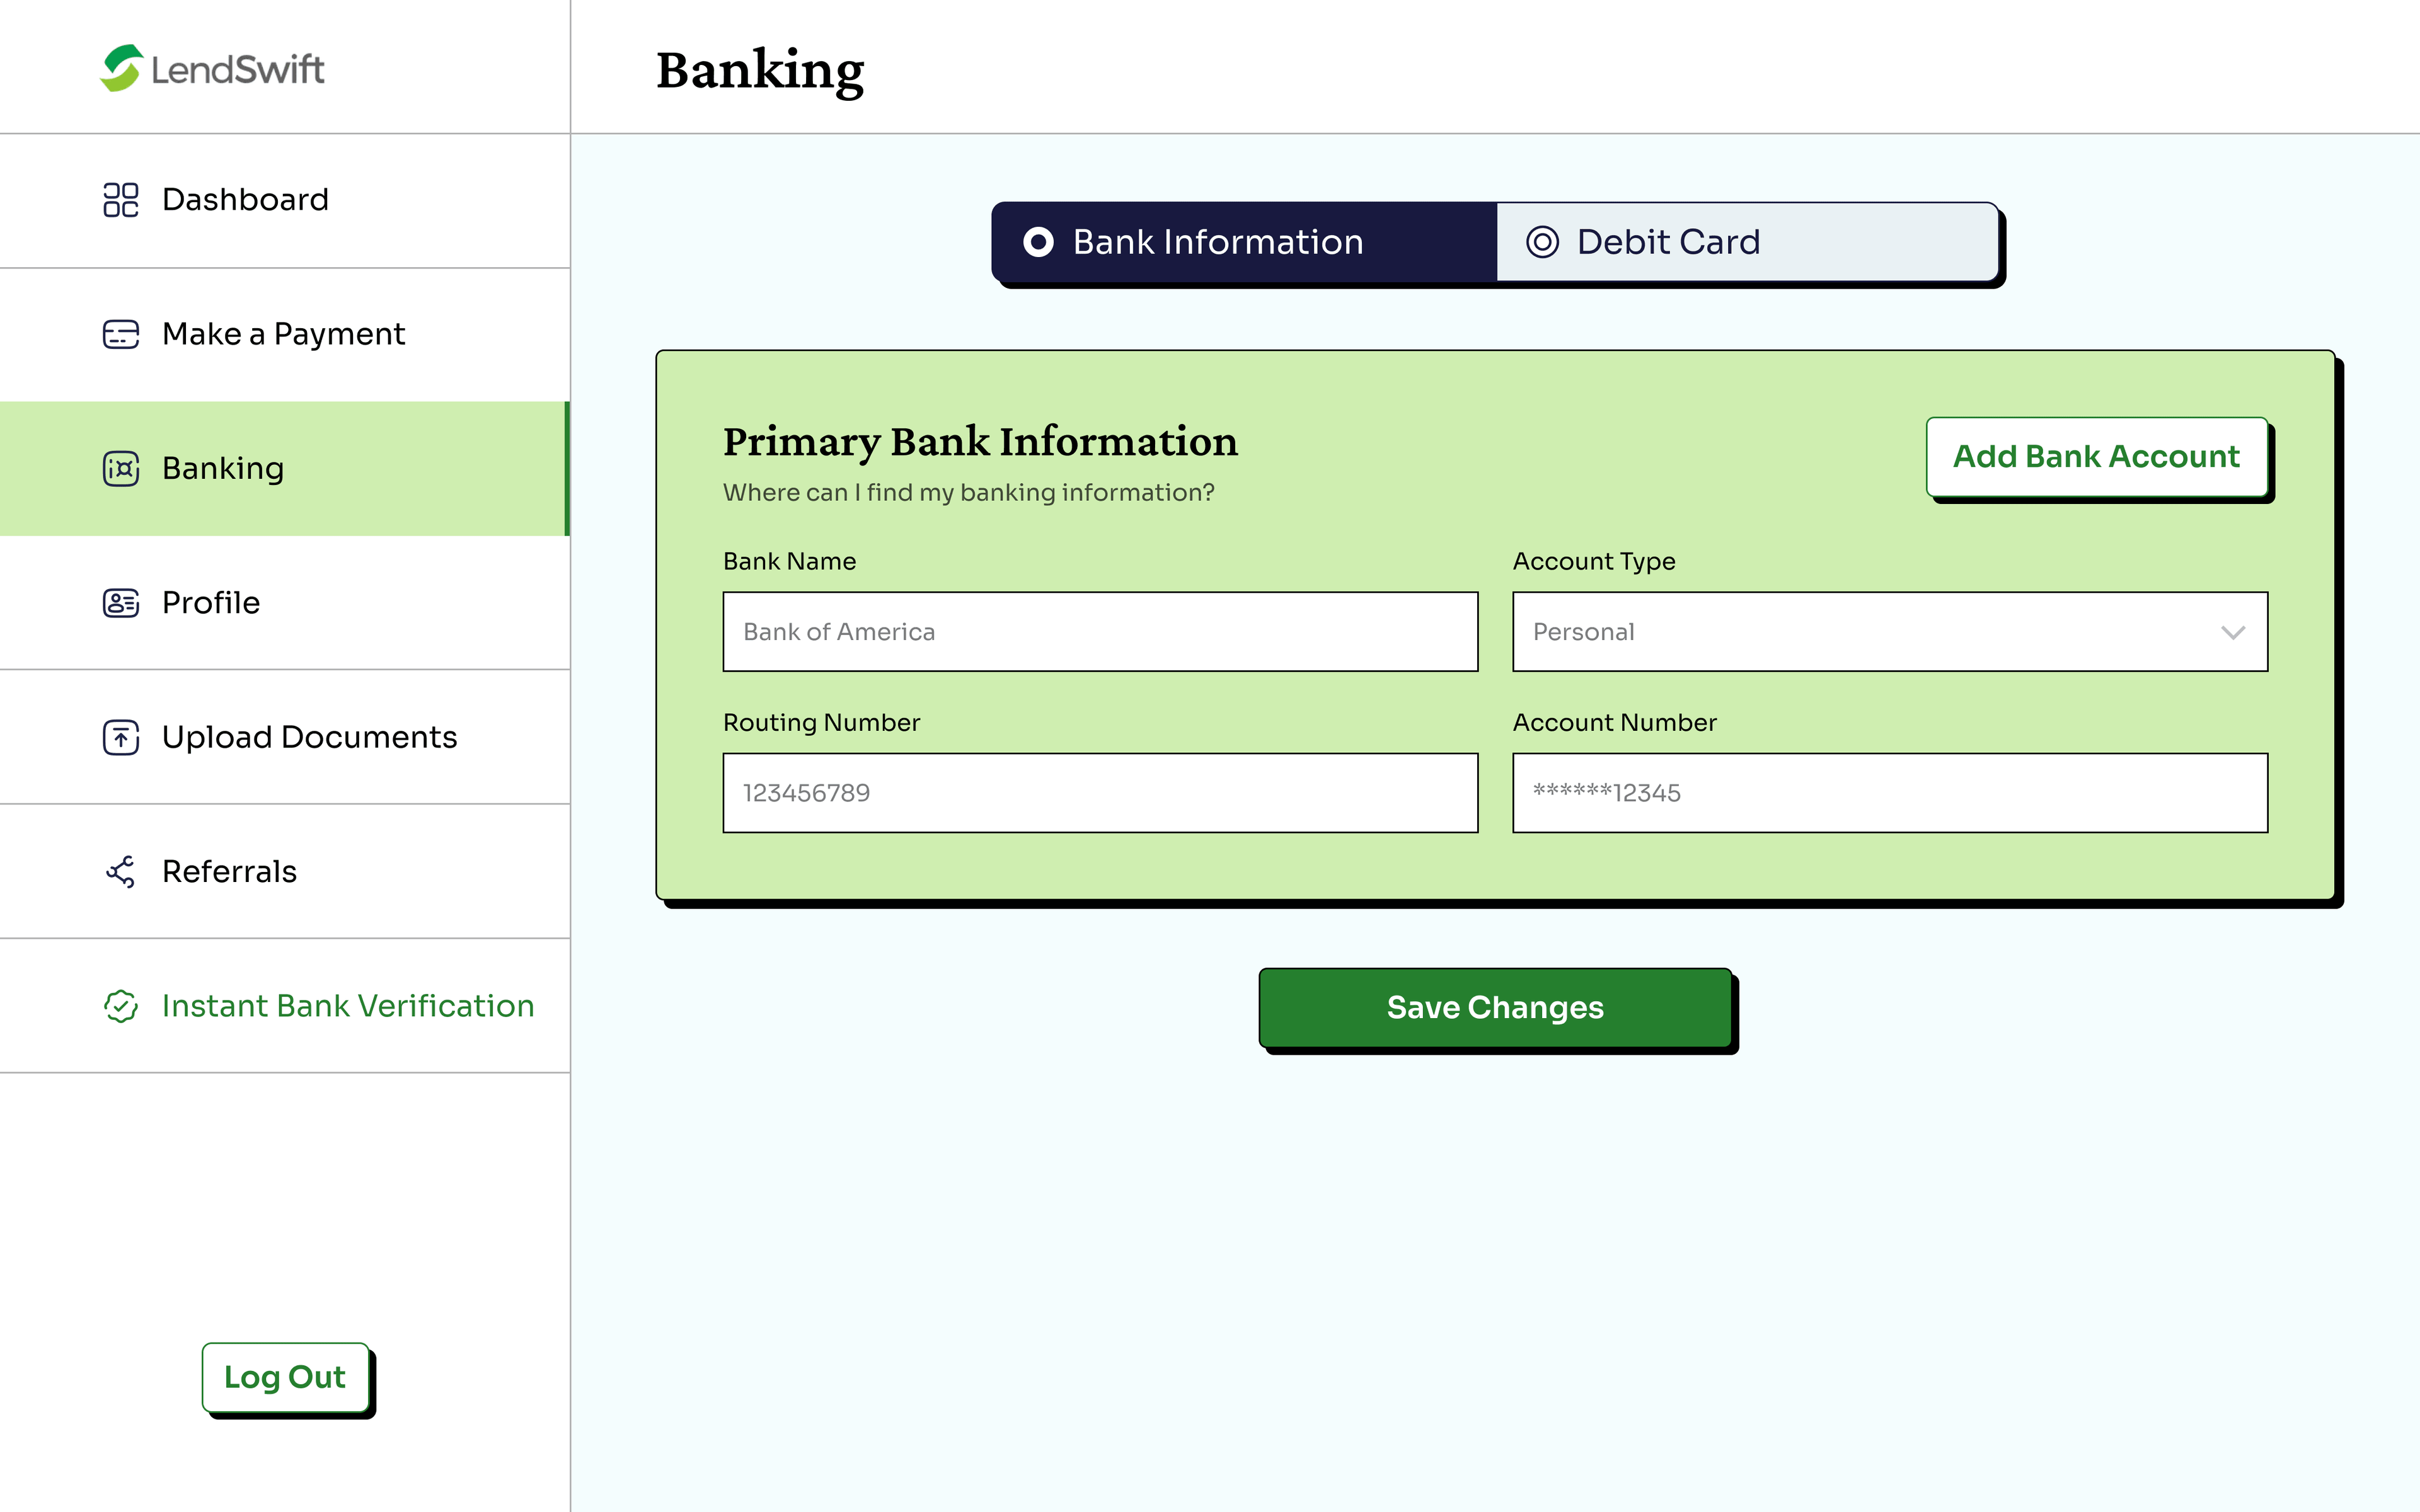Viewport: 2420px width, 1512px height.
Task: Click the Log Out button
Action: (x=285, y=1377)
